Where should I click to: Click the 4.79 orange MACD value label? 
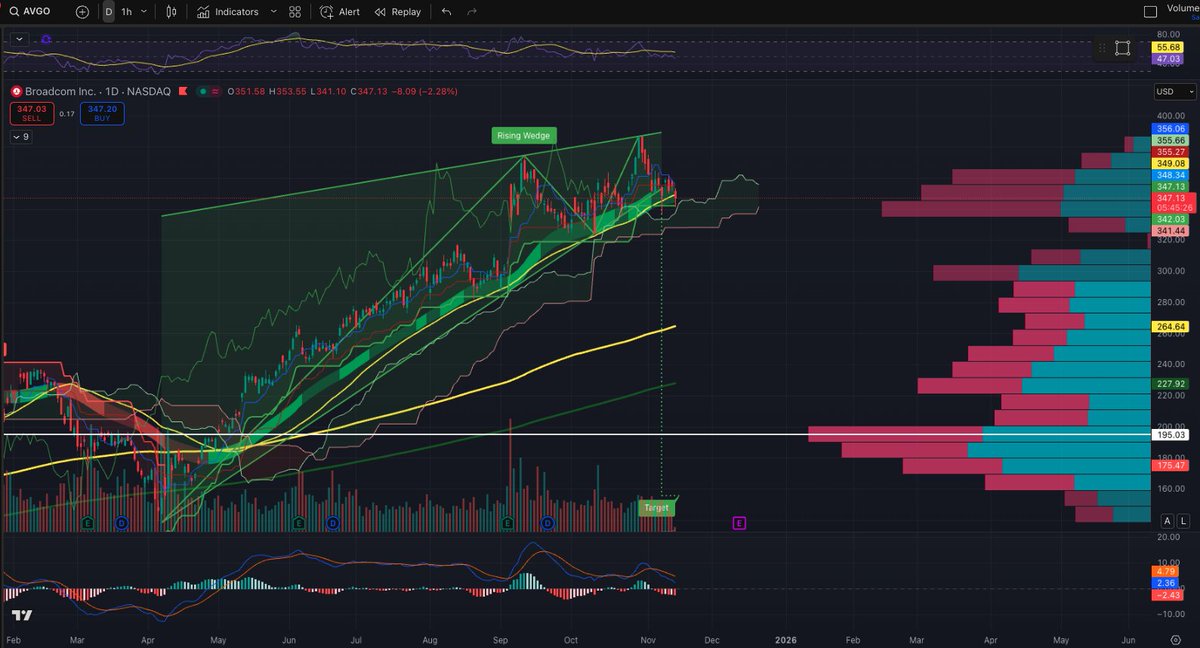click(1165, 572)
